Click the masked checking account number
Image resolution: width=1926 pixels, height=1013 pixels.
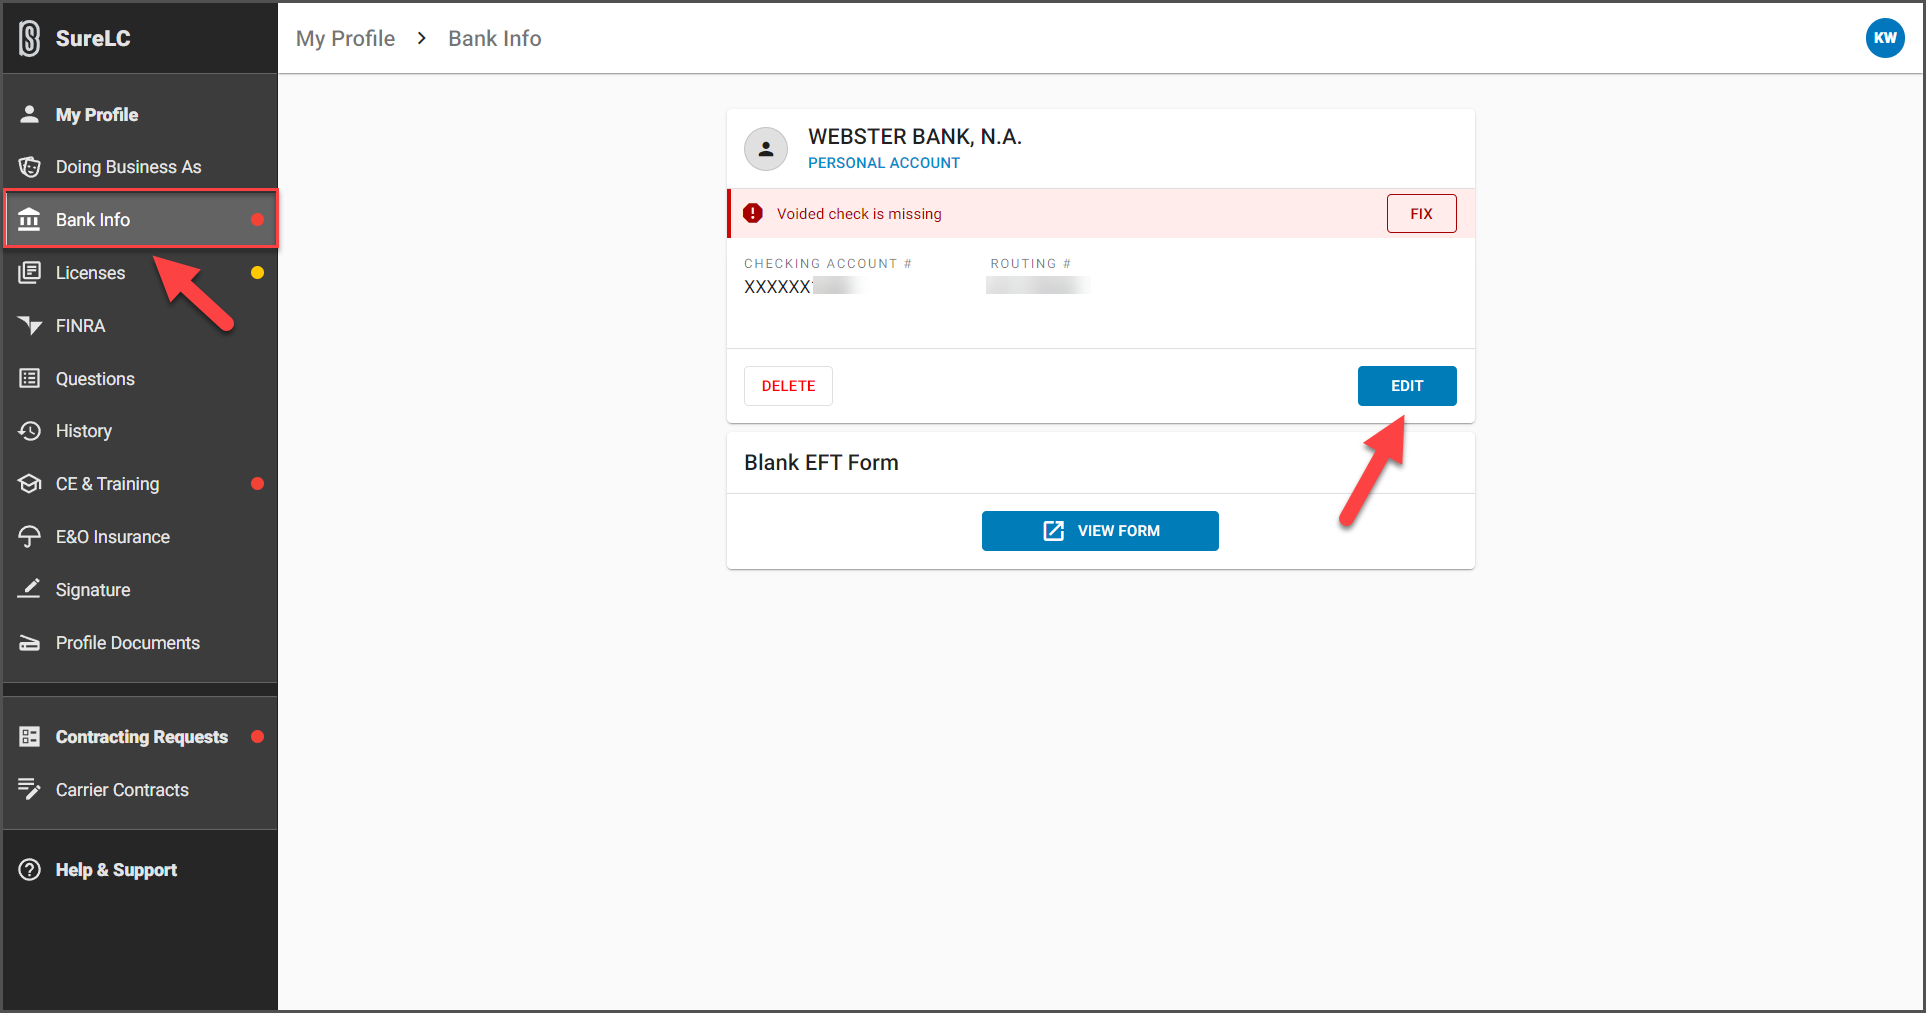click(x=801, y=287)
